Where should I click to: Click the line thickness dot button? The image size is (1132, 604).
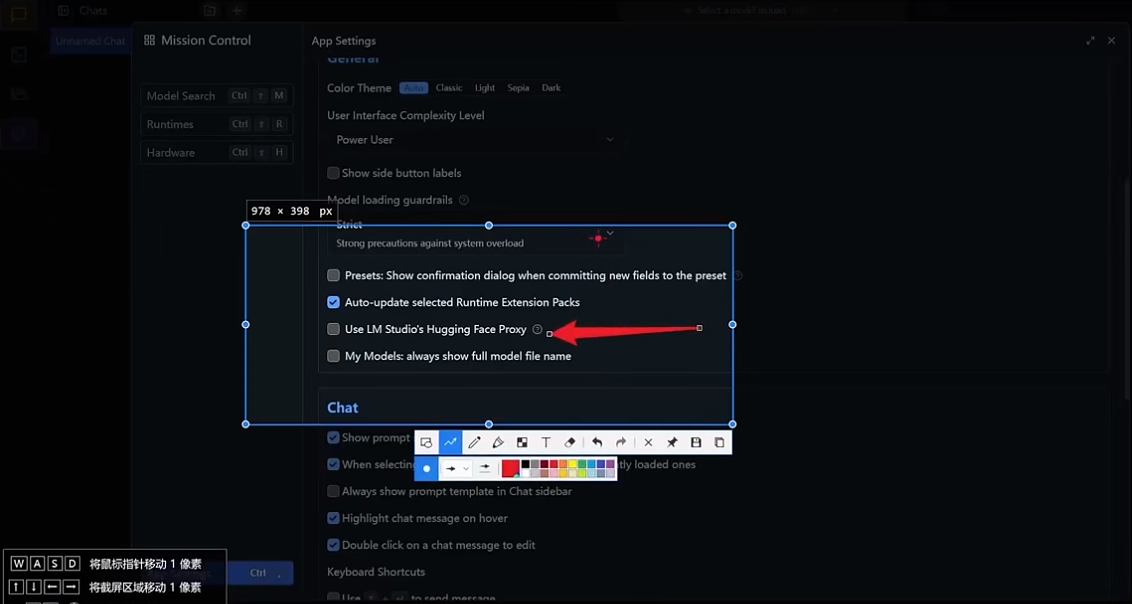[427, 468]
